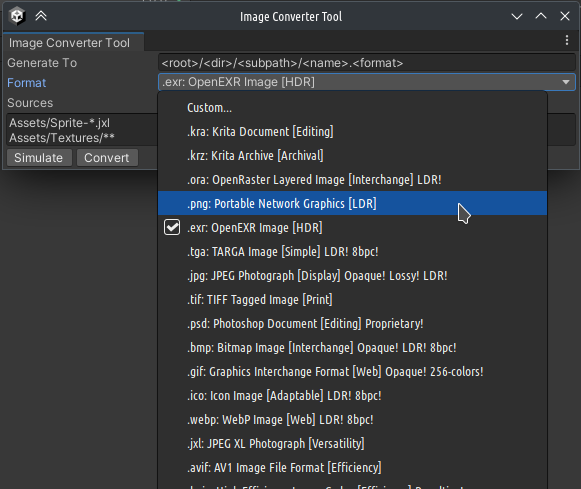This screenshot has width=581, height=489.
Task: Click the Convert button
Action: (107, 157)
